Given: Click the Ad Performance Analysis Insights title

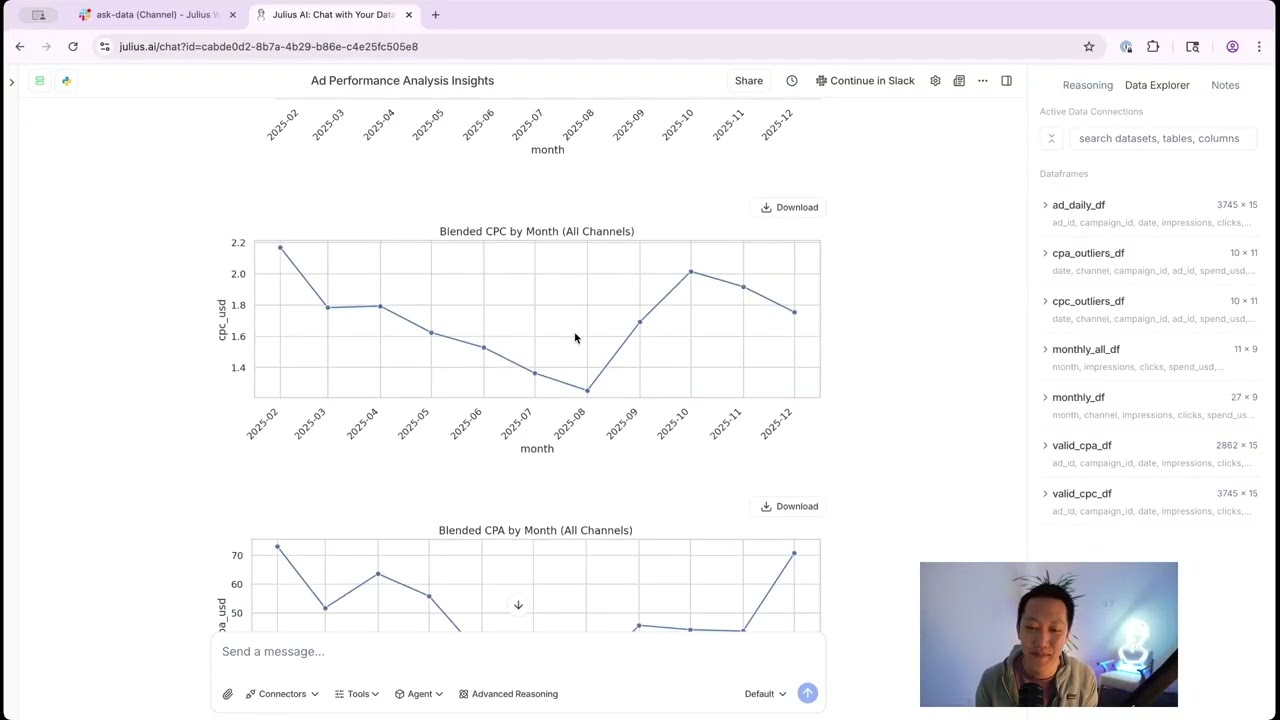Looking at the screenshot, I should click(402, 81).
